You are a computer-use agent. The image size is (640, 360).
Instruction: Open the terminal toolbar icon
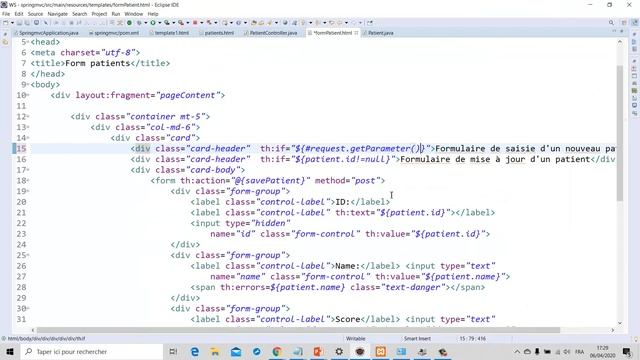(36, 23)
